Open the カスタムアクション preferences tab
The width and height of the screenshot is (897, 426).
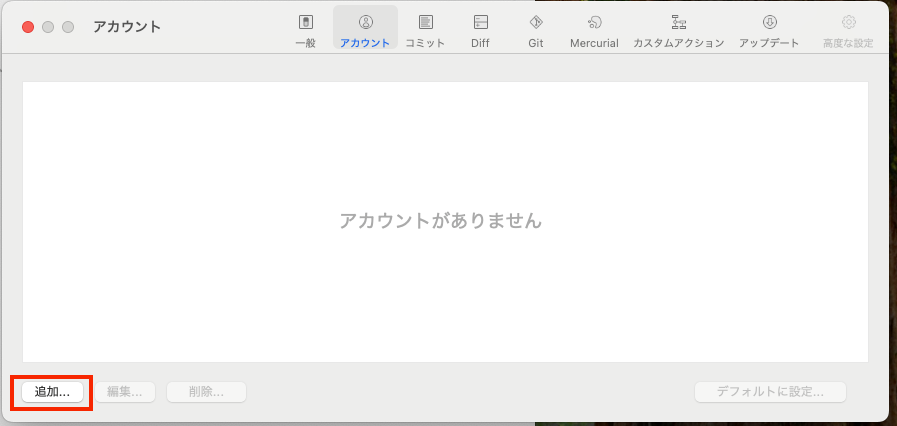[678, 30]
